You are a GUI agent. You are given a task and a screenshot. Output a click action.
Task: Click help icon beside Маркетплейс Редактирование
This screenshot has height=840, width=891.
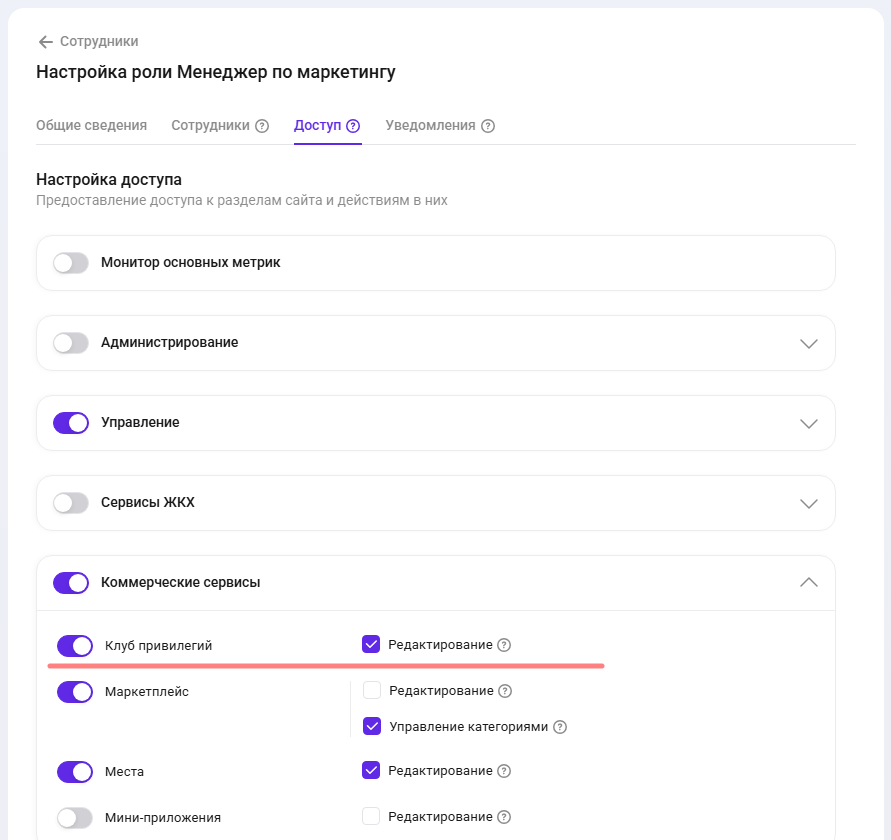pyautogui.click(x=505, y=691)
